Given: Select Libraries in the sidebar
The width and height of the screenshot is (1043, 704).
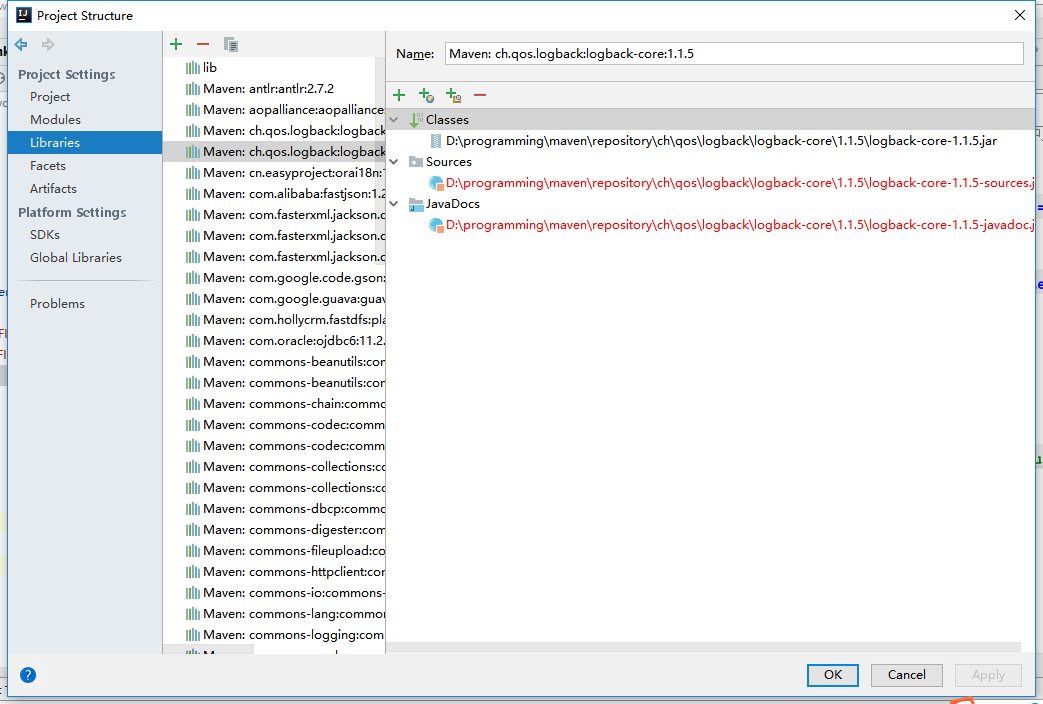Looking at the screenshot, I should tap(84, 142).
